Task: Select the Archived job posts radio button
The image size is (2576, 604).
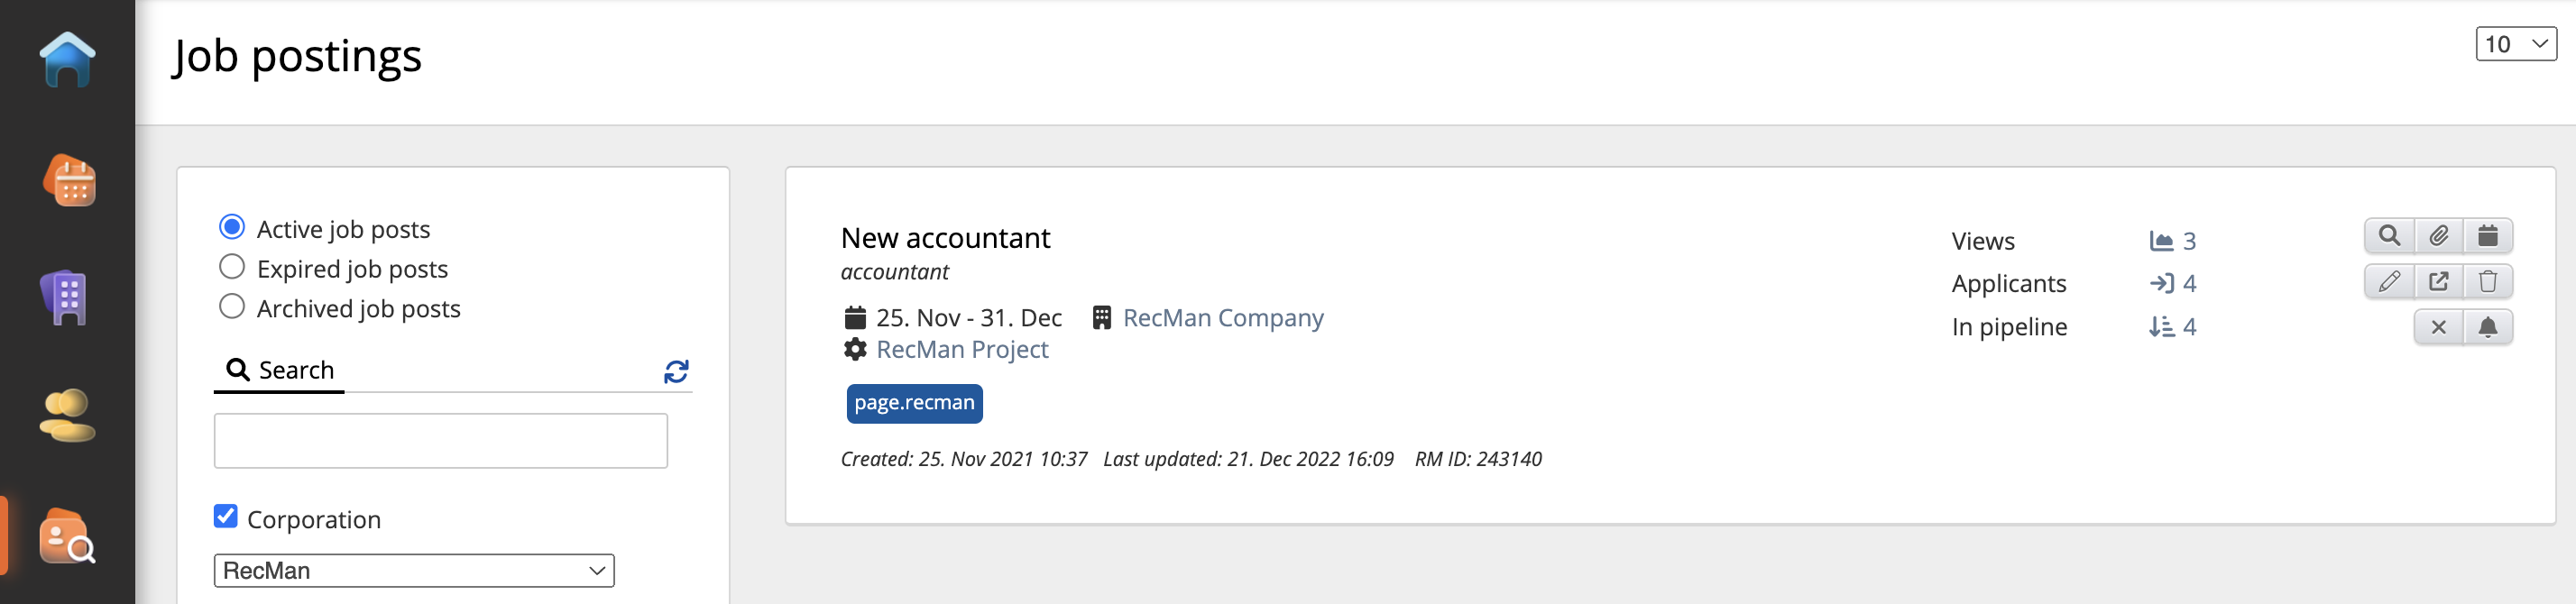Action: [232, 307]
